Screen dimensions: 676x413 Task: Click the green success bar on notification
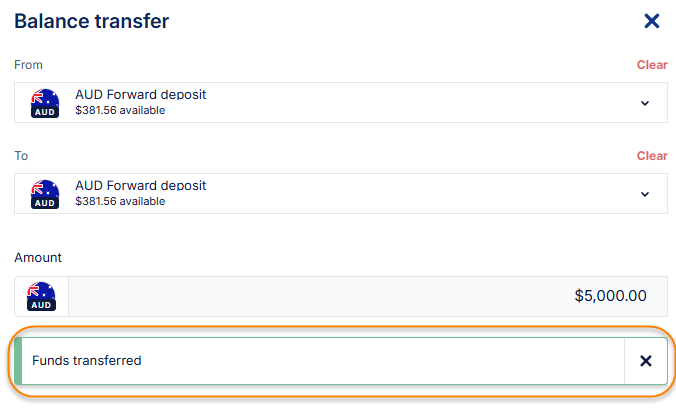(18, 361)
